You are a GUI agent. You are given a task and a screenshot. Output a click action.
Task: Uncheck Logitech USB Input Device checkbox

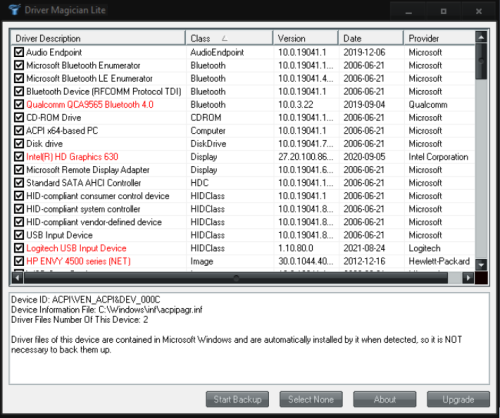pos(19,248)
